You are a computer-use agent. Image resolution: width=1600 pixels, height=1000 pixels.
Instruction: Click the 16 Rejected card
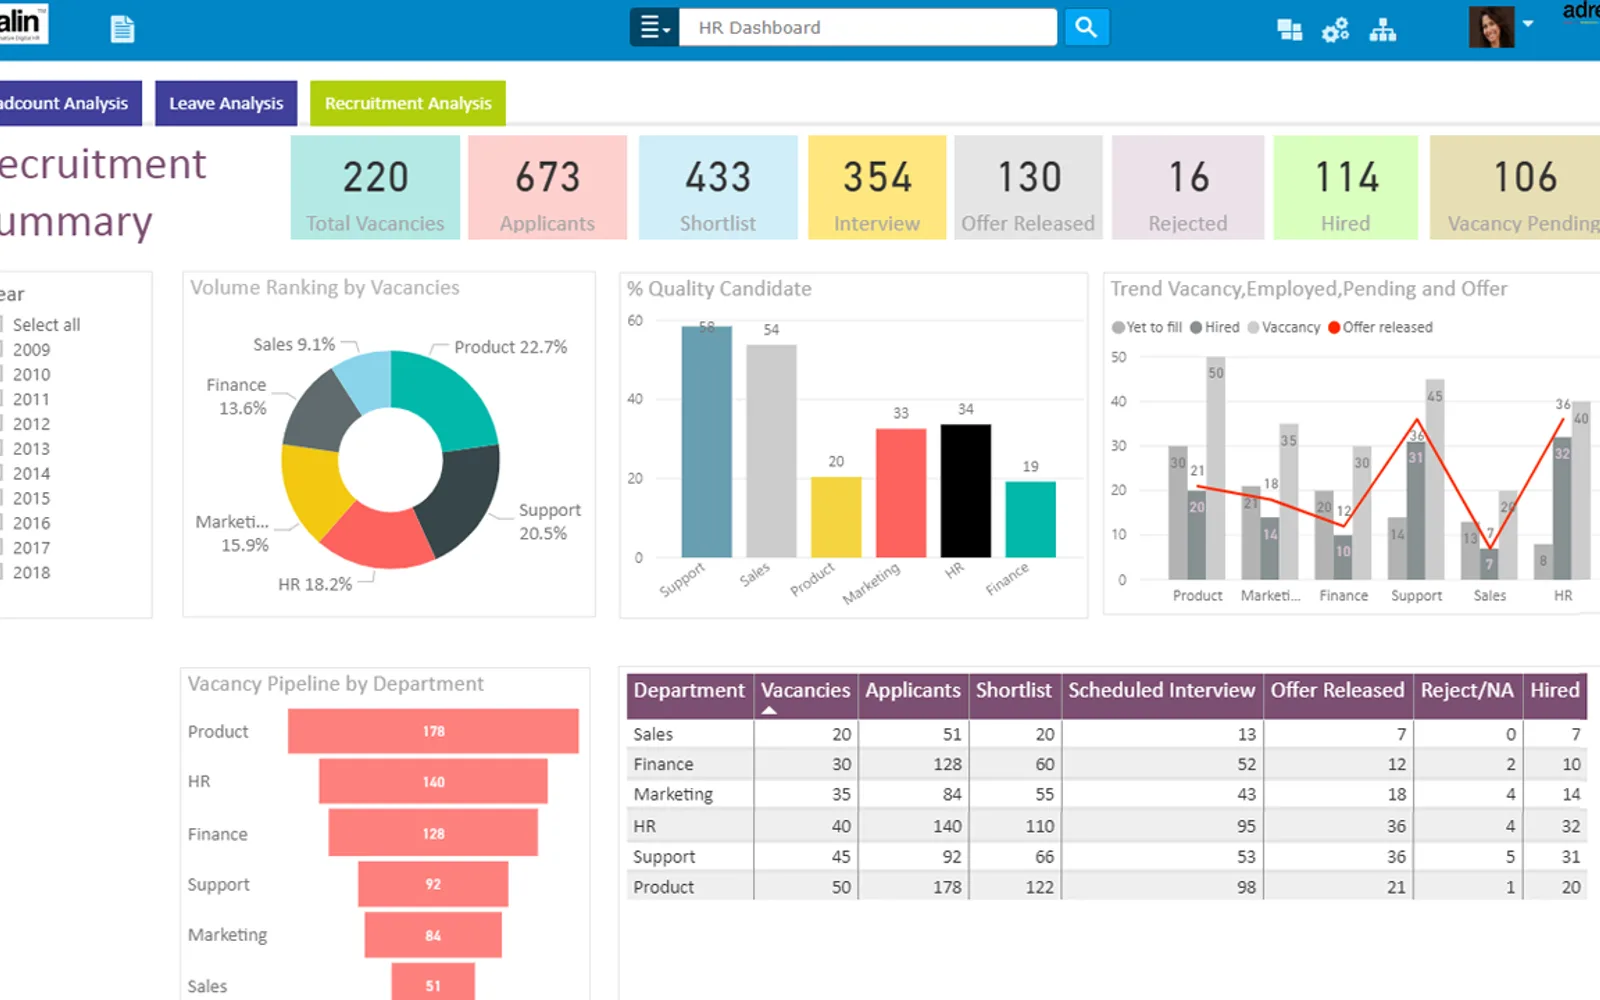pyautogui.click(x=1188, y=187)
